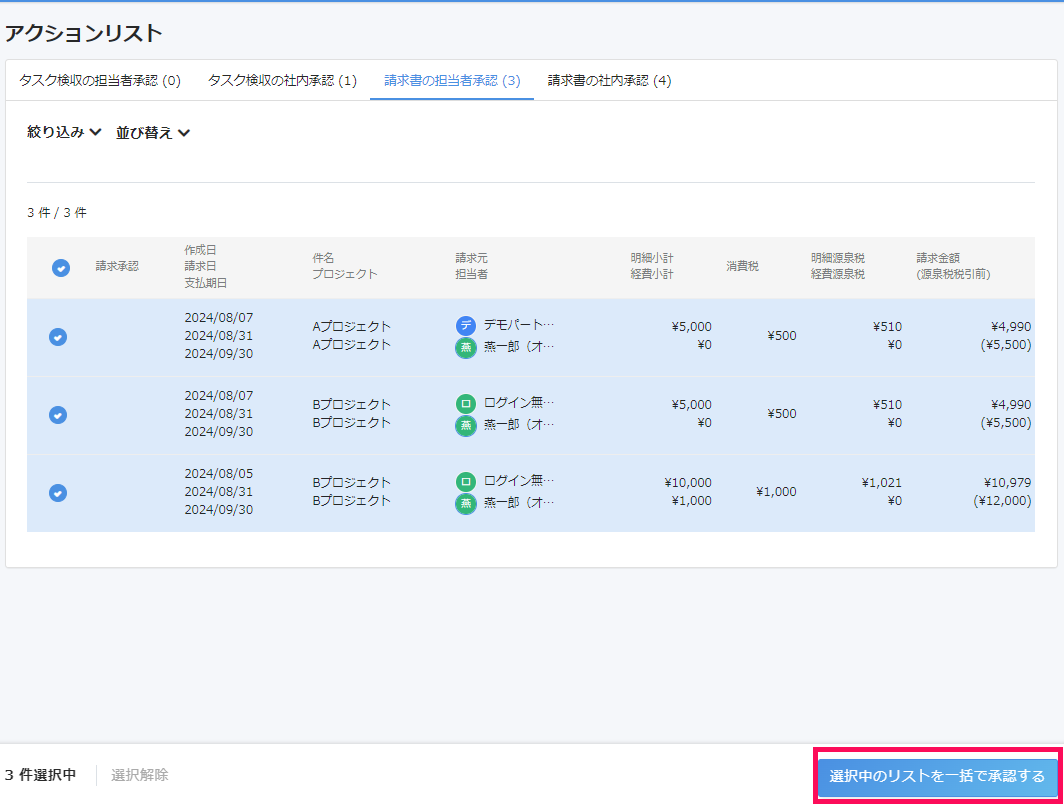Click the green 燕 avatar in Aプロジェクト row

[x=466, y=348]
